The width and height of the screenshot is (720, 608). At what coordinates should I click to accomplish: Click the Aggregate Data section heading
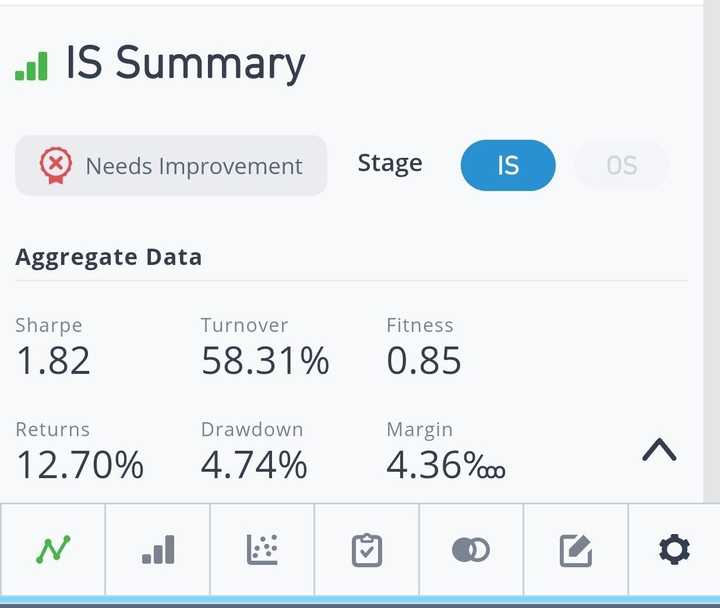(109, 257)
